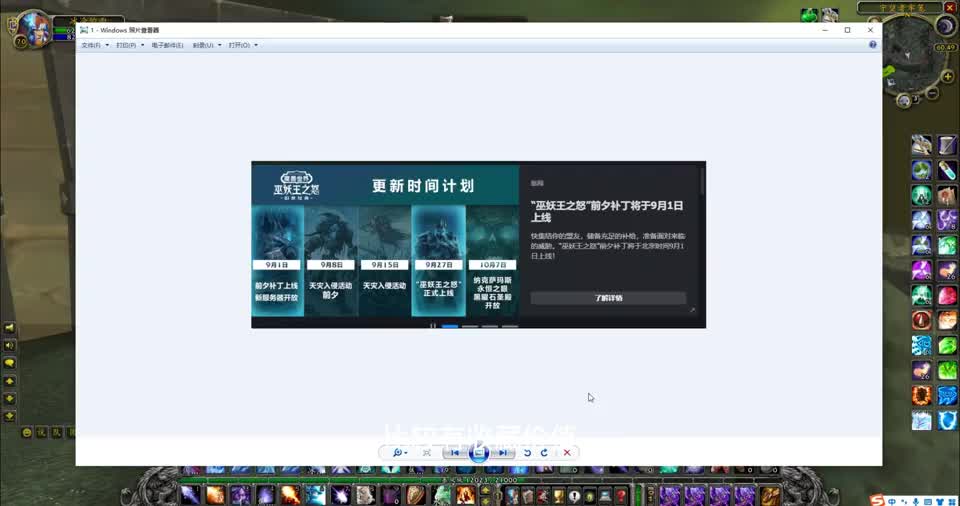Click the Sogou S input method tray icon
The width and height of the screenshot is (960, 506).
(x=877, y=501)
